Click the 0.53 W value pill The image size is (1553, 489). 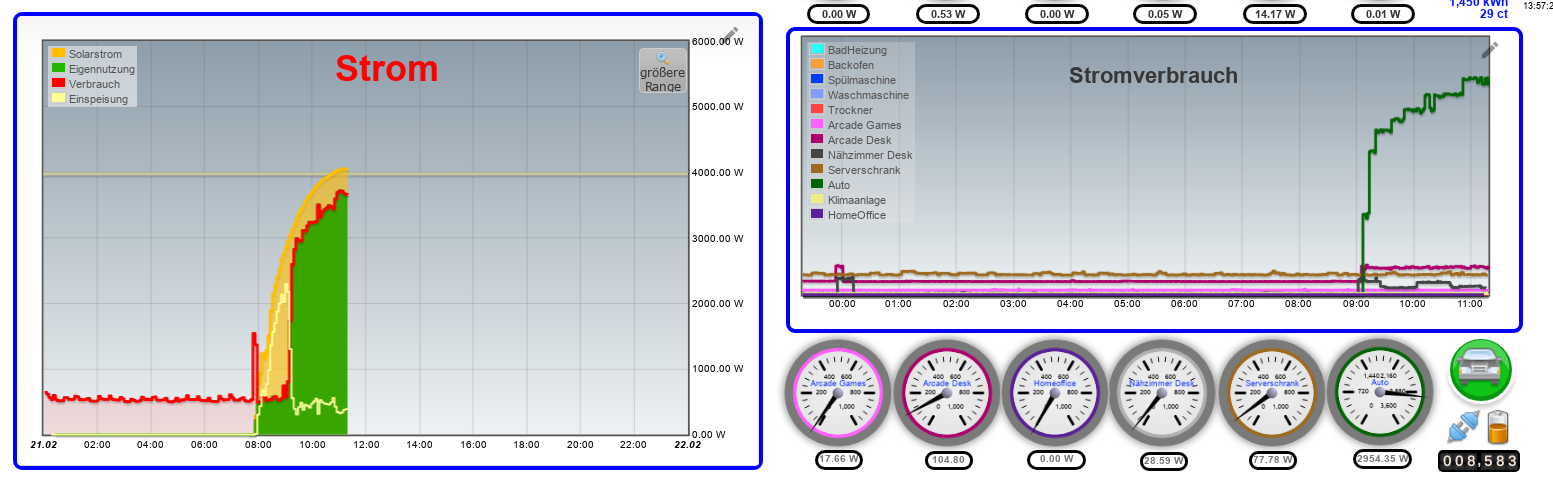click(x=947, y=14)
